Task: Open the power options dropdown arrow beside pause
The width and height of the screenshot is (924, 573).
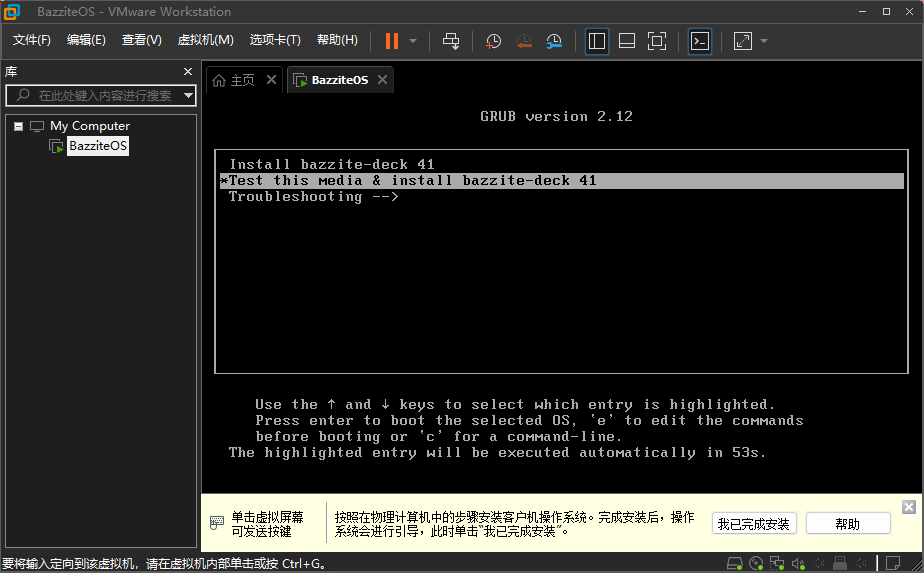Action: pos(412,41)
